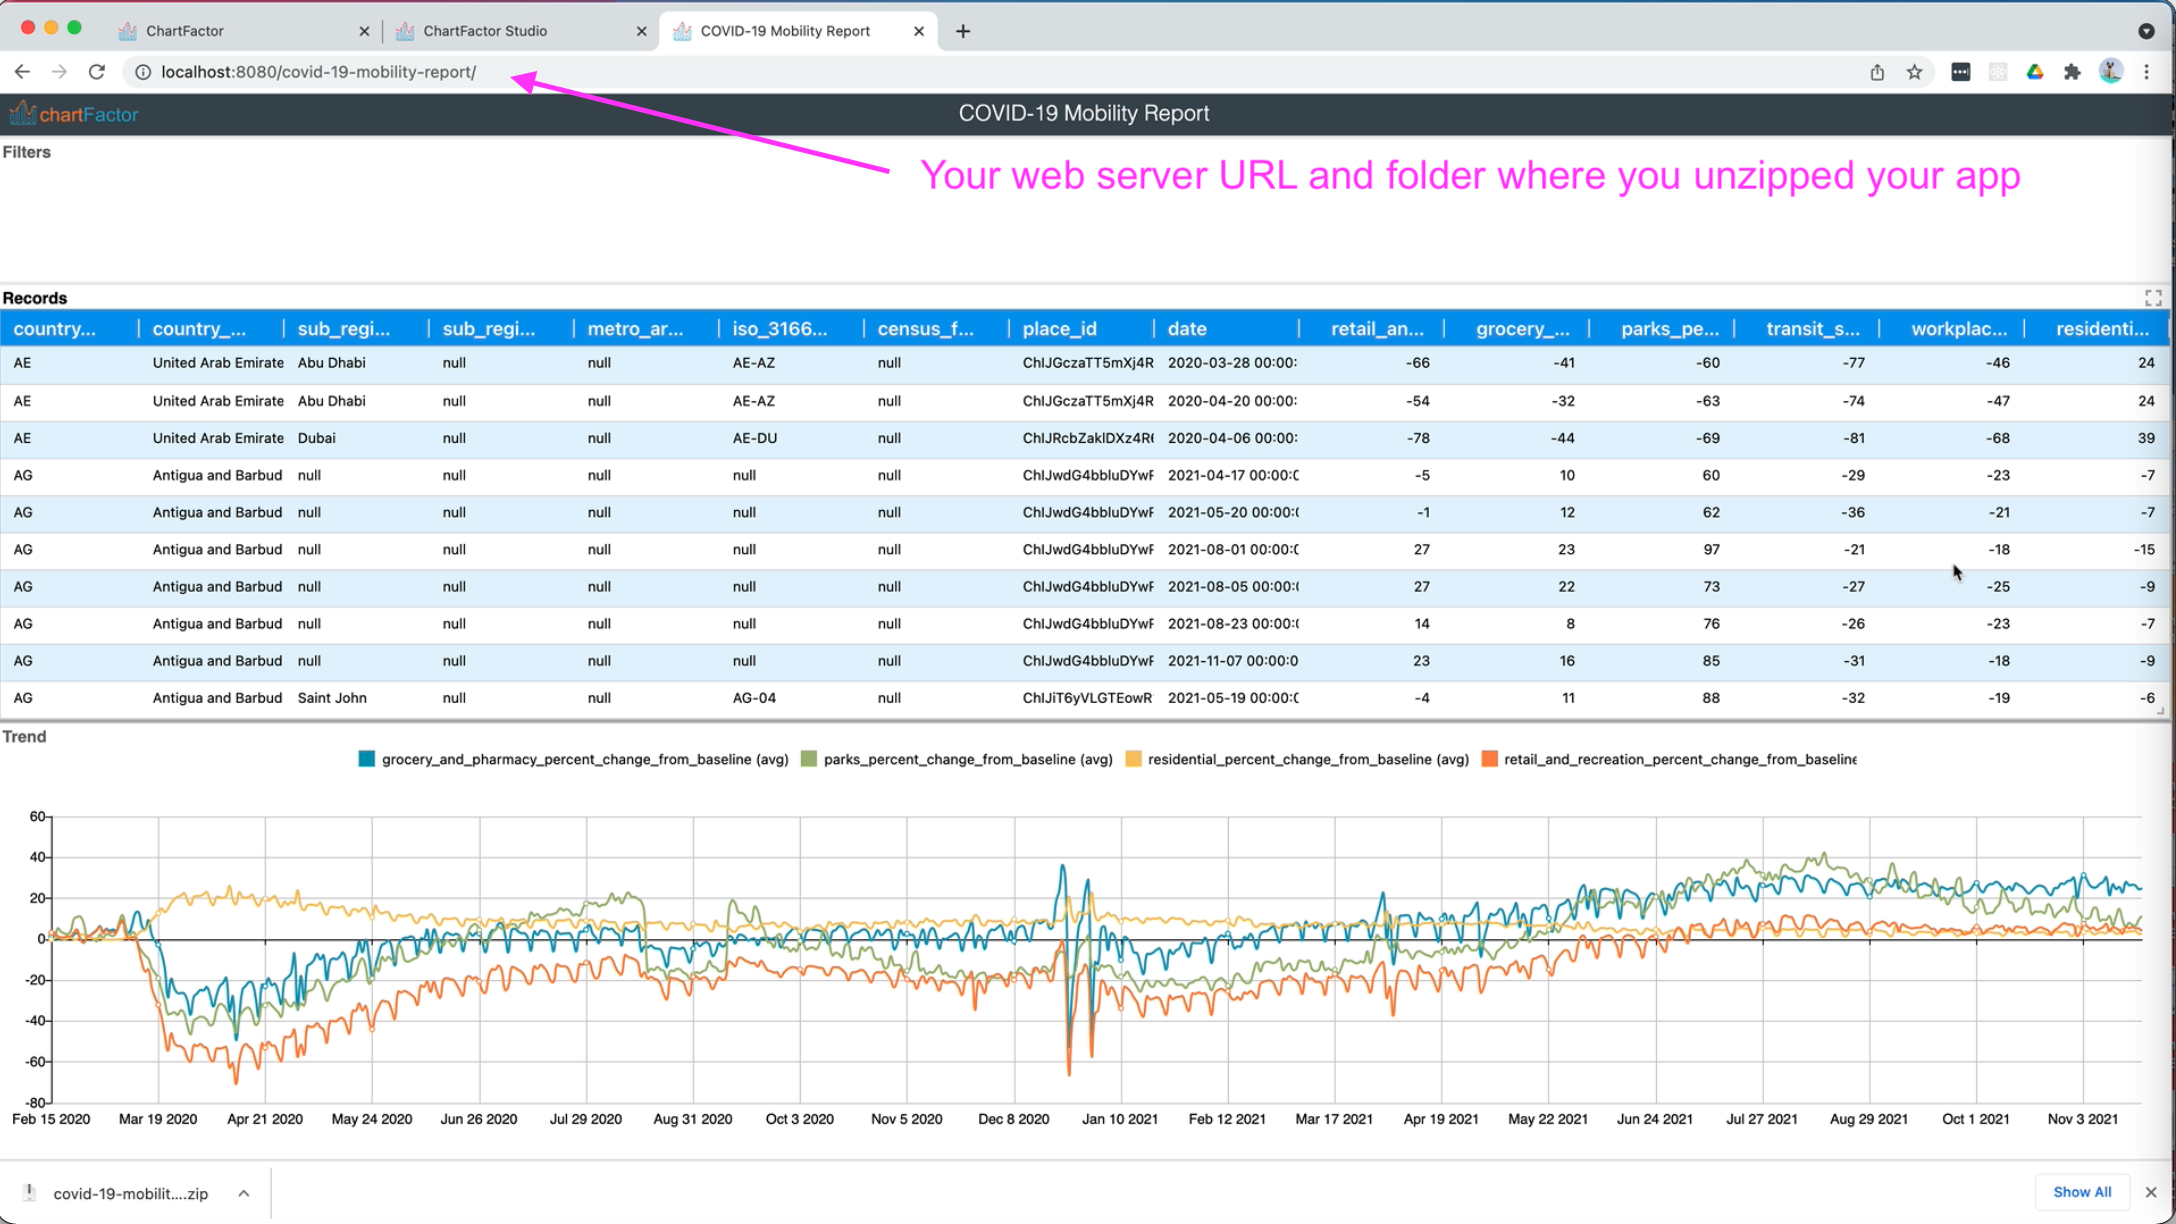Click the site information icon beside URL
This screenshot has height=1224, width=2176.
[143, 72]
